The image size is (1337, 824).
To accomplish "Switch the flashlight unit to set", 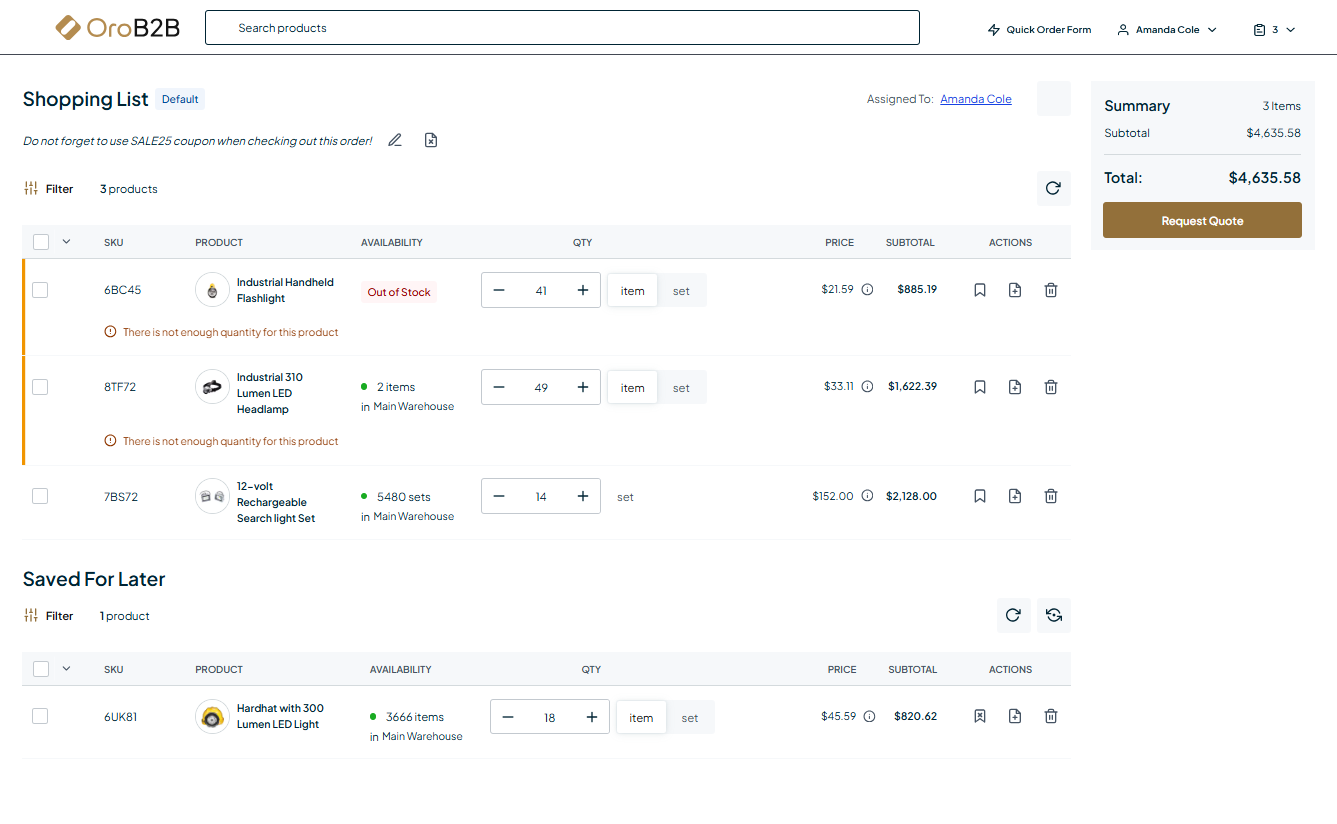I will (681, 291).
